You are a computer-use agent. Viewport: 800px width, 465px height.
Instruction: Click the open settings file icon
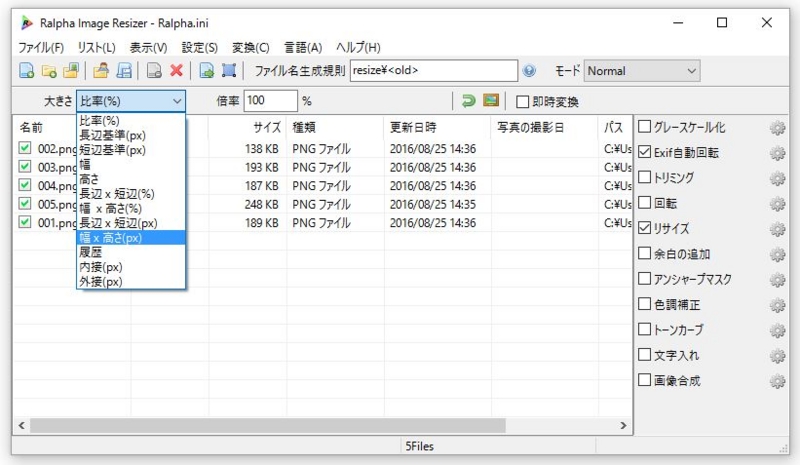click(x=101, y=71)
